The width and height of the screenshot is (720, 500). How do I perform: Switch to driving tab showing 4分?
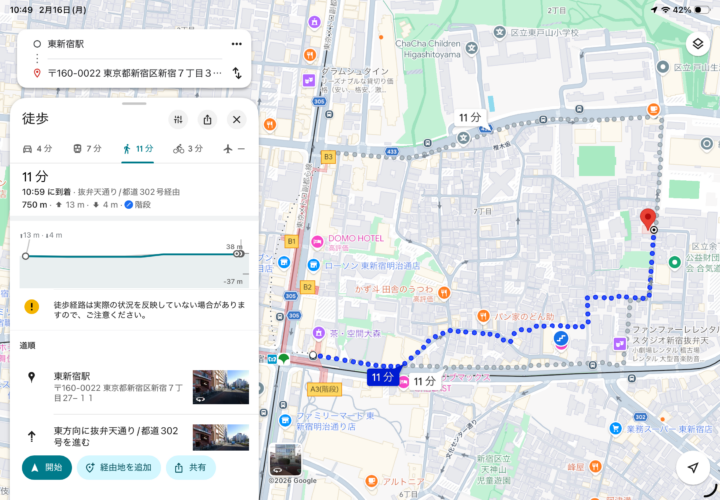tap(37, 149)
